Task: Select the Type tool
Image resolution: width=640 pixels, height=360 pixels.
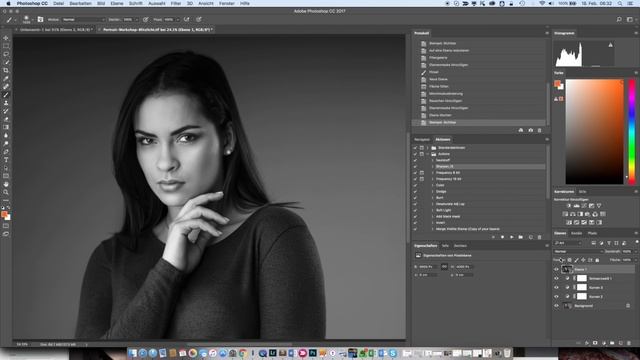Action: click(x=6, y=160)
